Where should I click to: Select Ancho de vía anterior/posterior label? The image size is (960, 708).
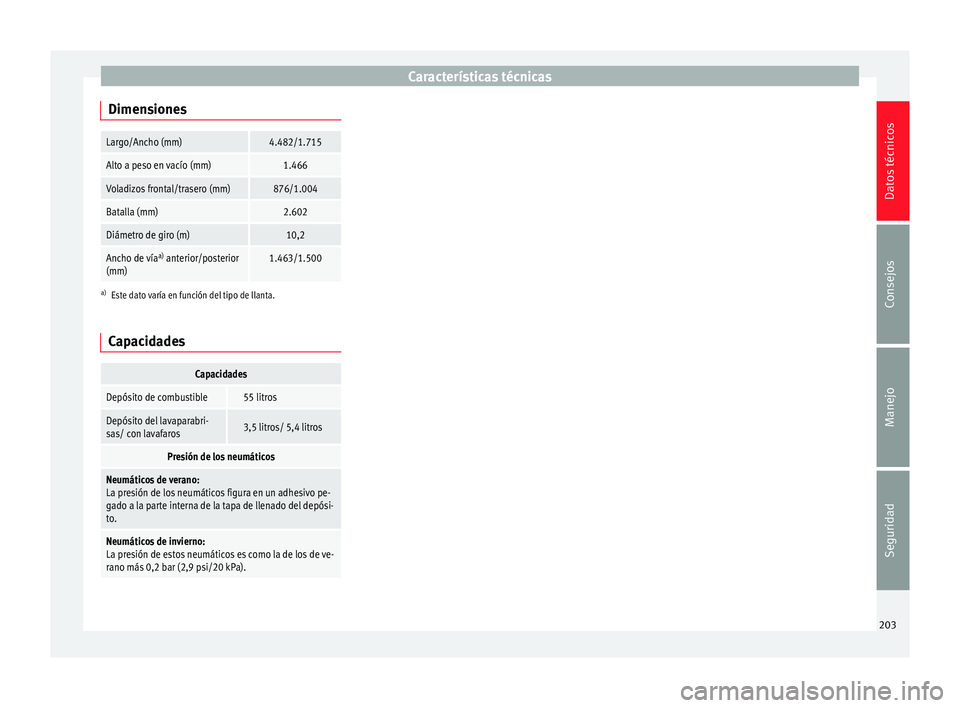click(x=173, y=265)
